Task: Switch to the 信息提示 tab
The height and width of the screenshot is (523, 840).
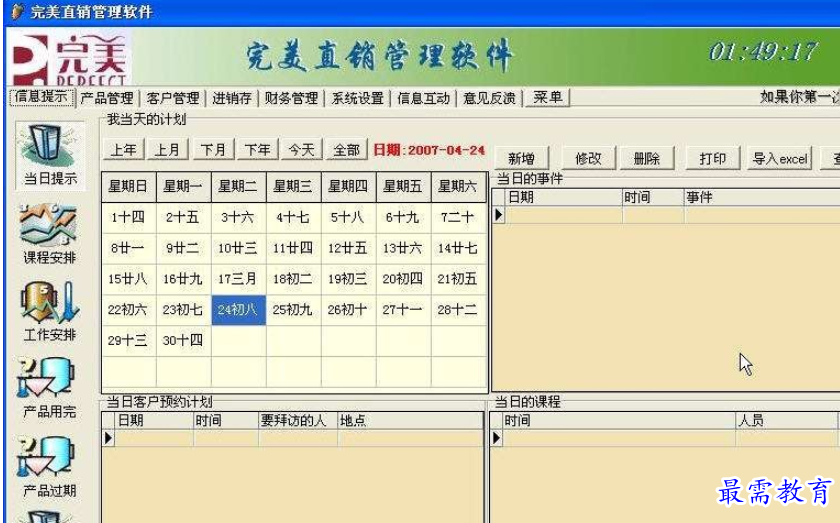Action: 41,97
